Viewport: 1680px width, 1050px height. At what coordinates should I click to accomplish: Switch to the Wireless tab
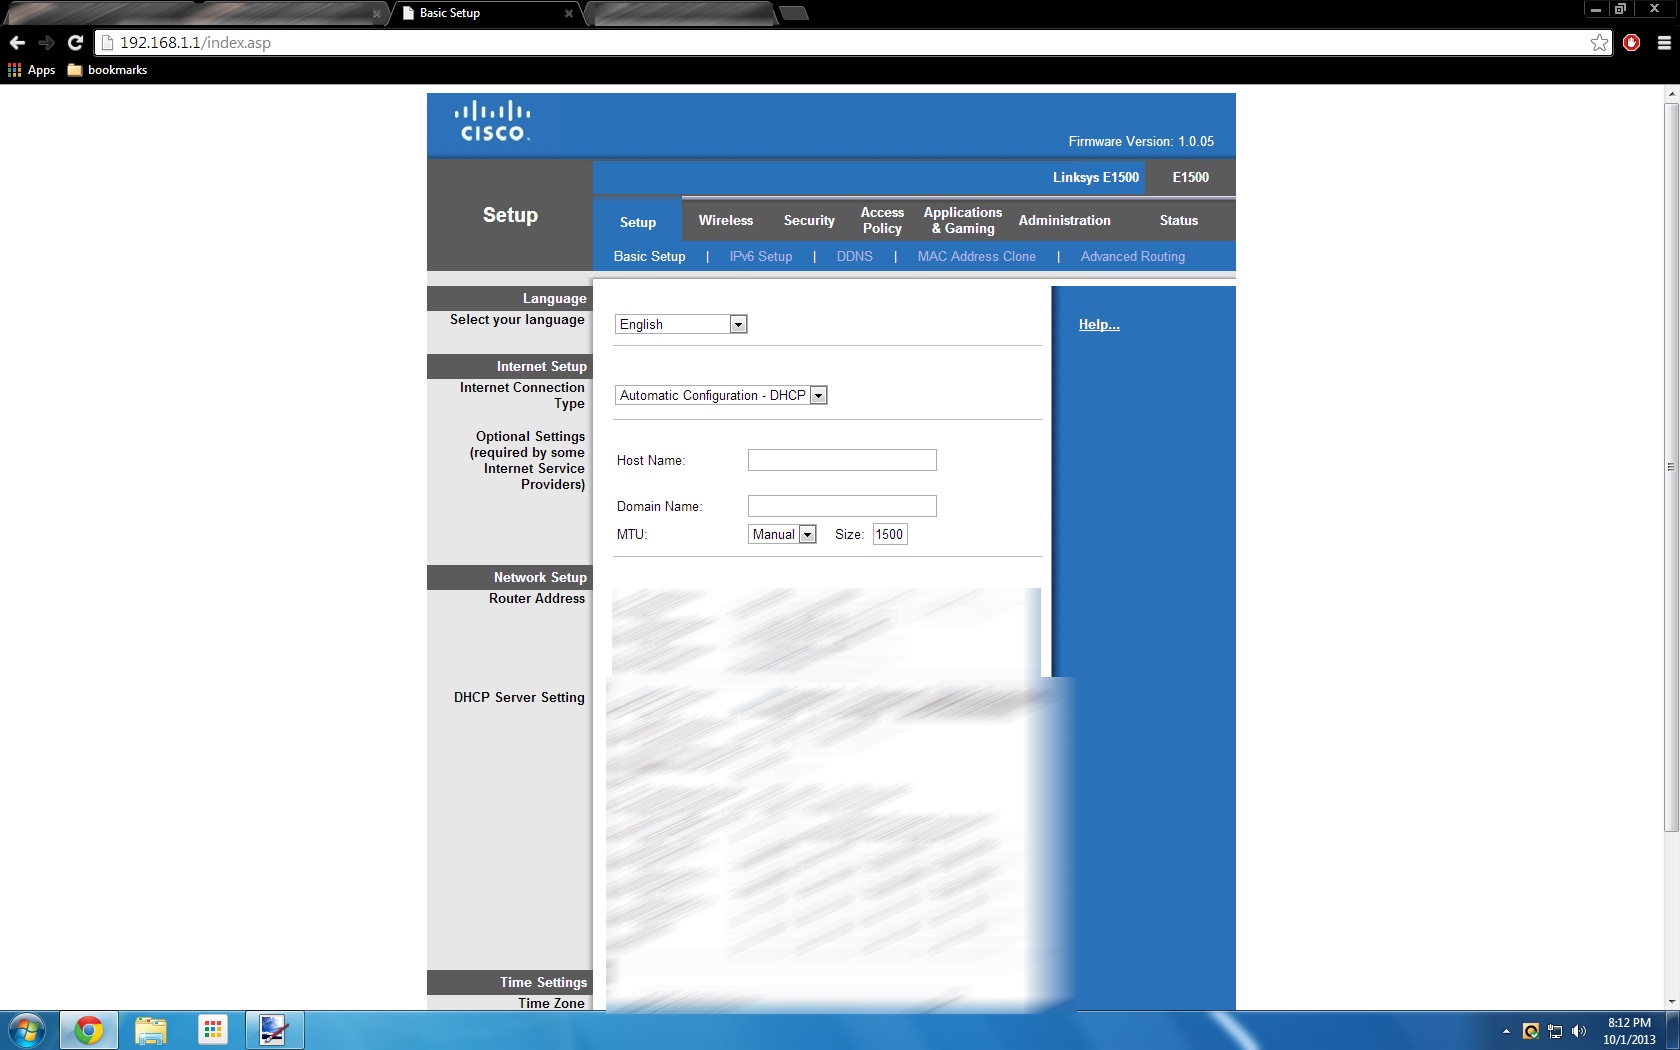click(x=725, y=220)
